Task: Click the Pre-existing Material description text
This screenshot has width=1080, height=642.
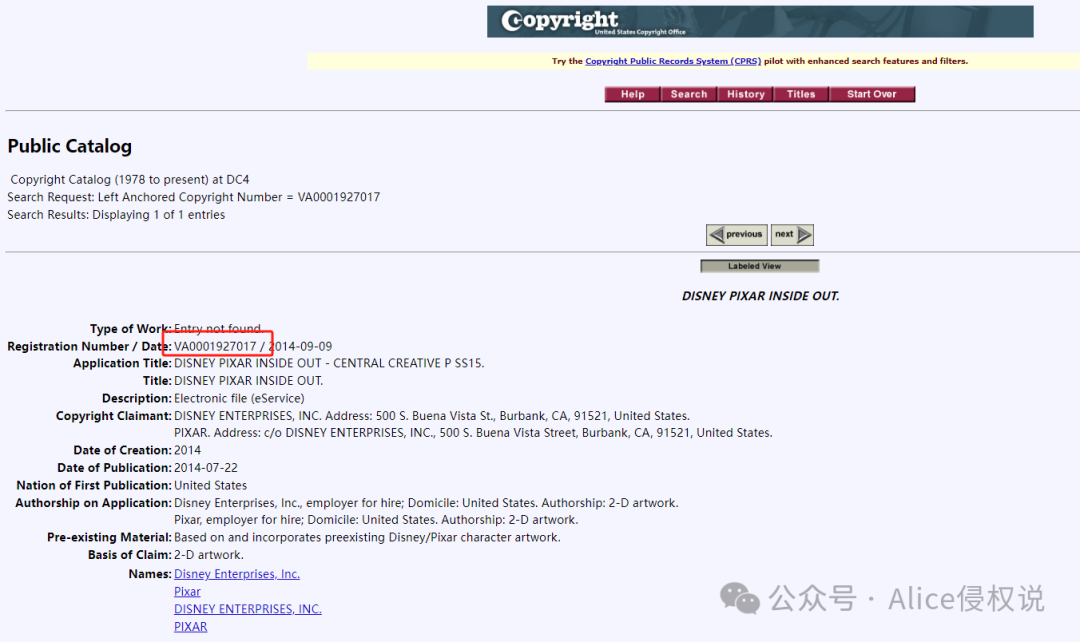Action: click(367, 537)
